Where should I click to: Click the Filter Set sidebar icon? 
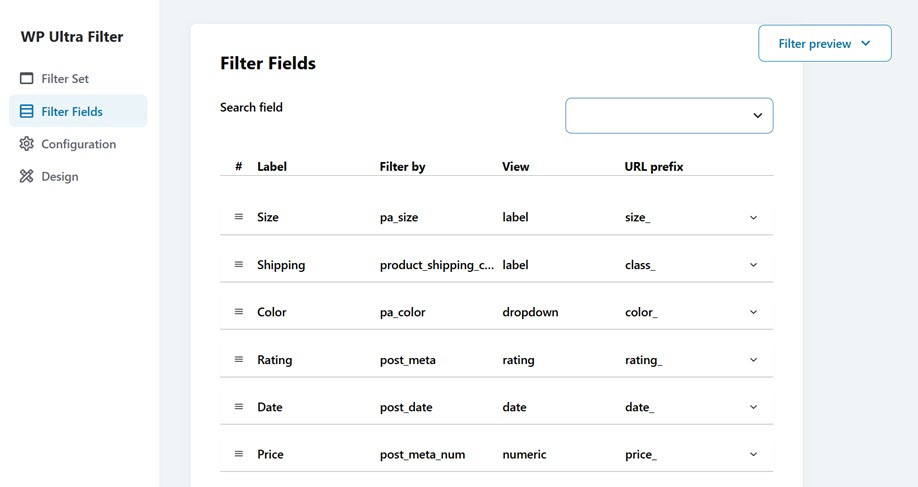[x=27, y=79]
